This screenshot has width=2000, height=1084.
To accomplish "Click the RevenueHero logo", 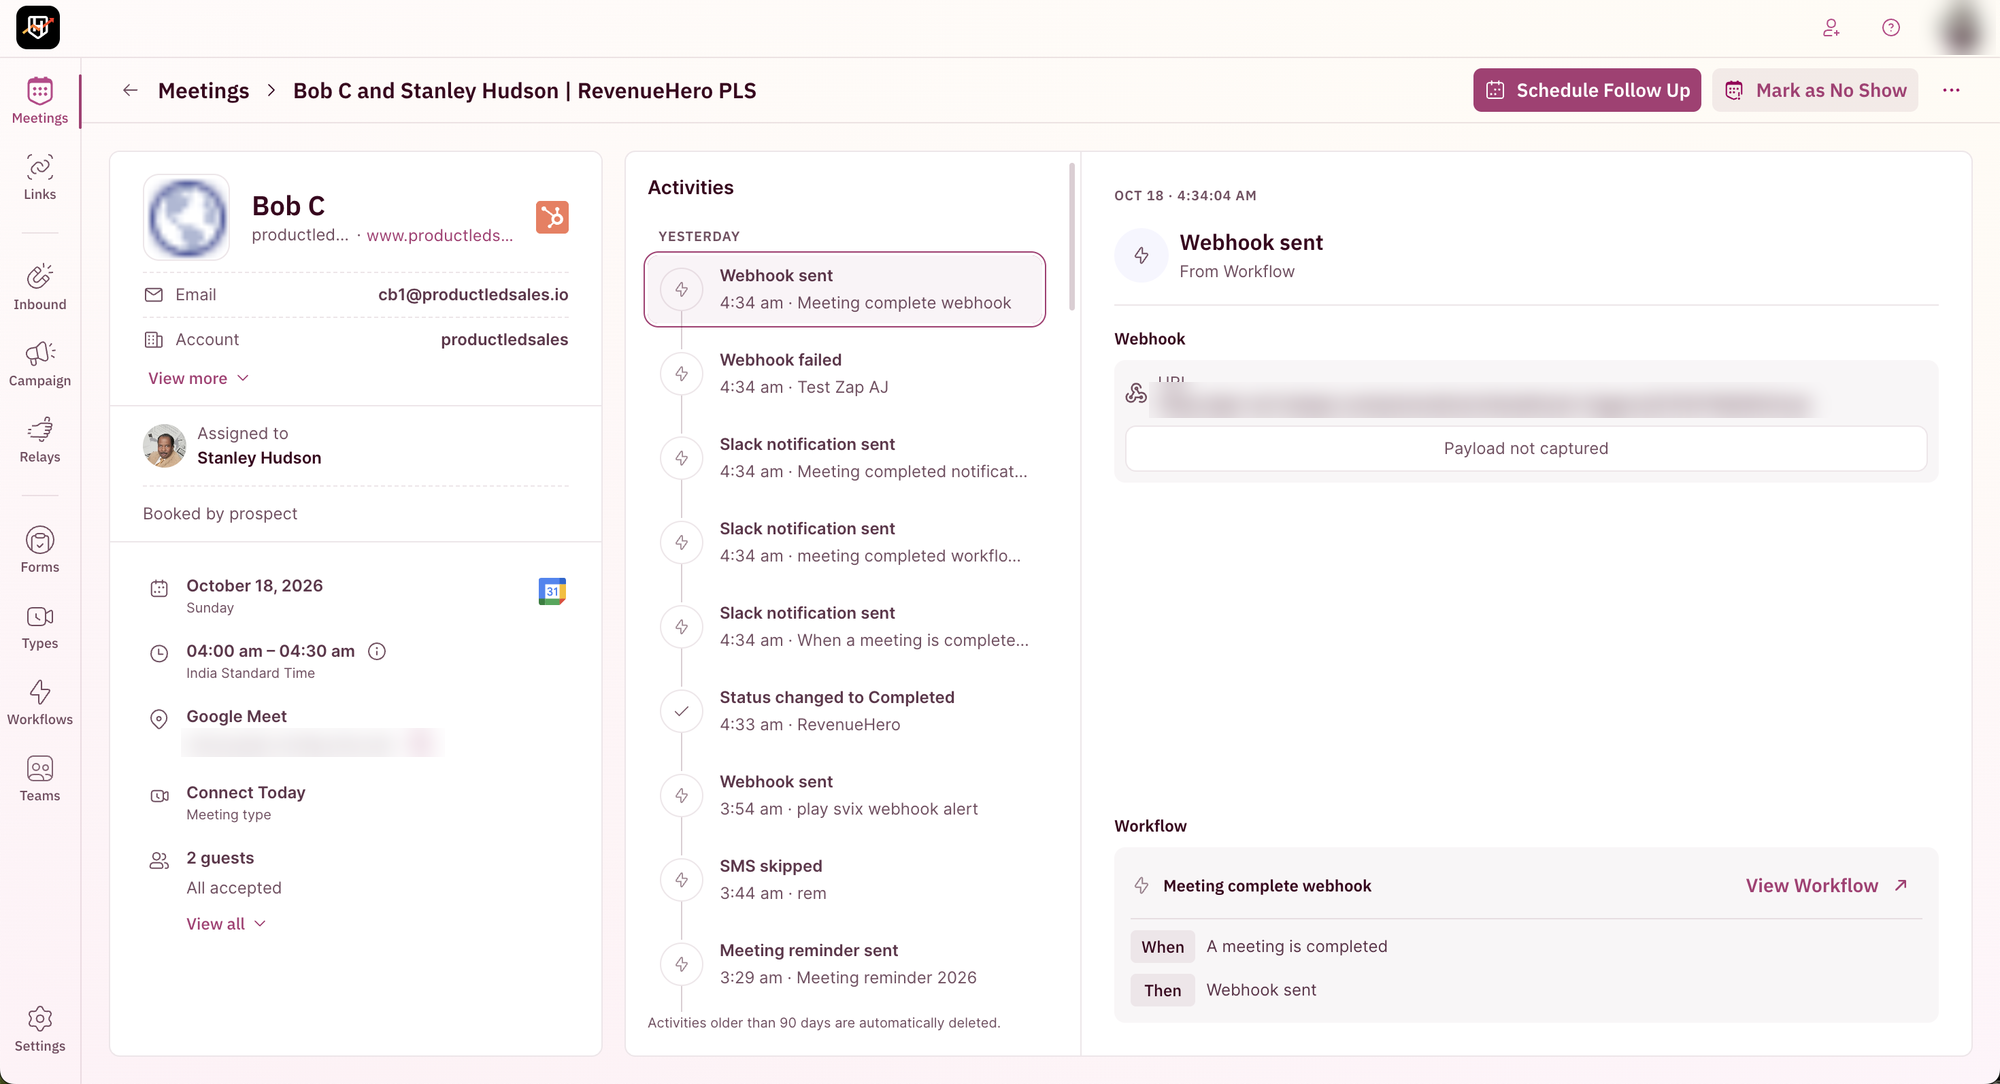I will (38, 28).
